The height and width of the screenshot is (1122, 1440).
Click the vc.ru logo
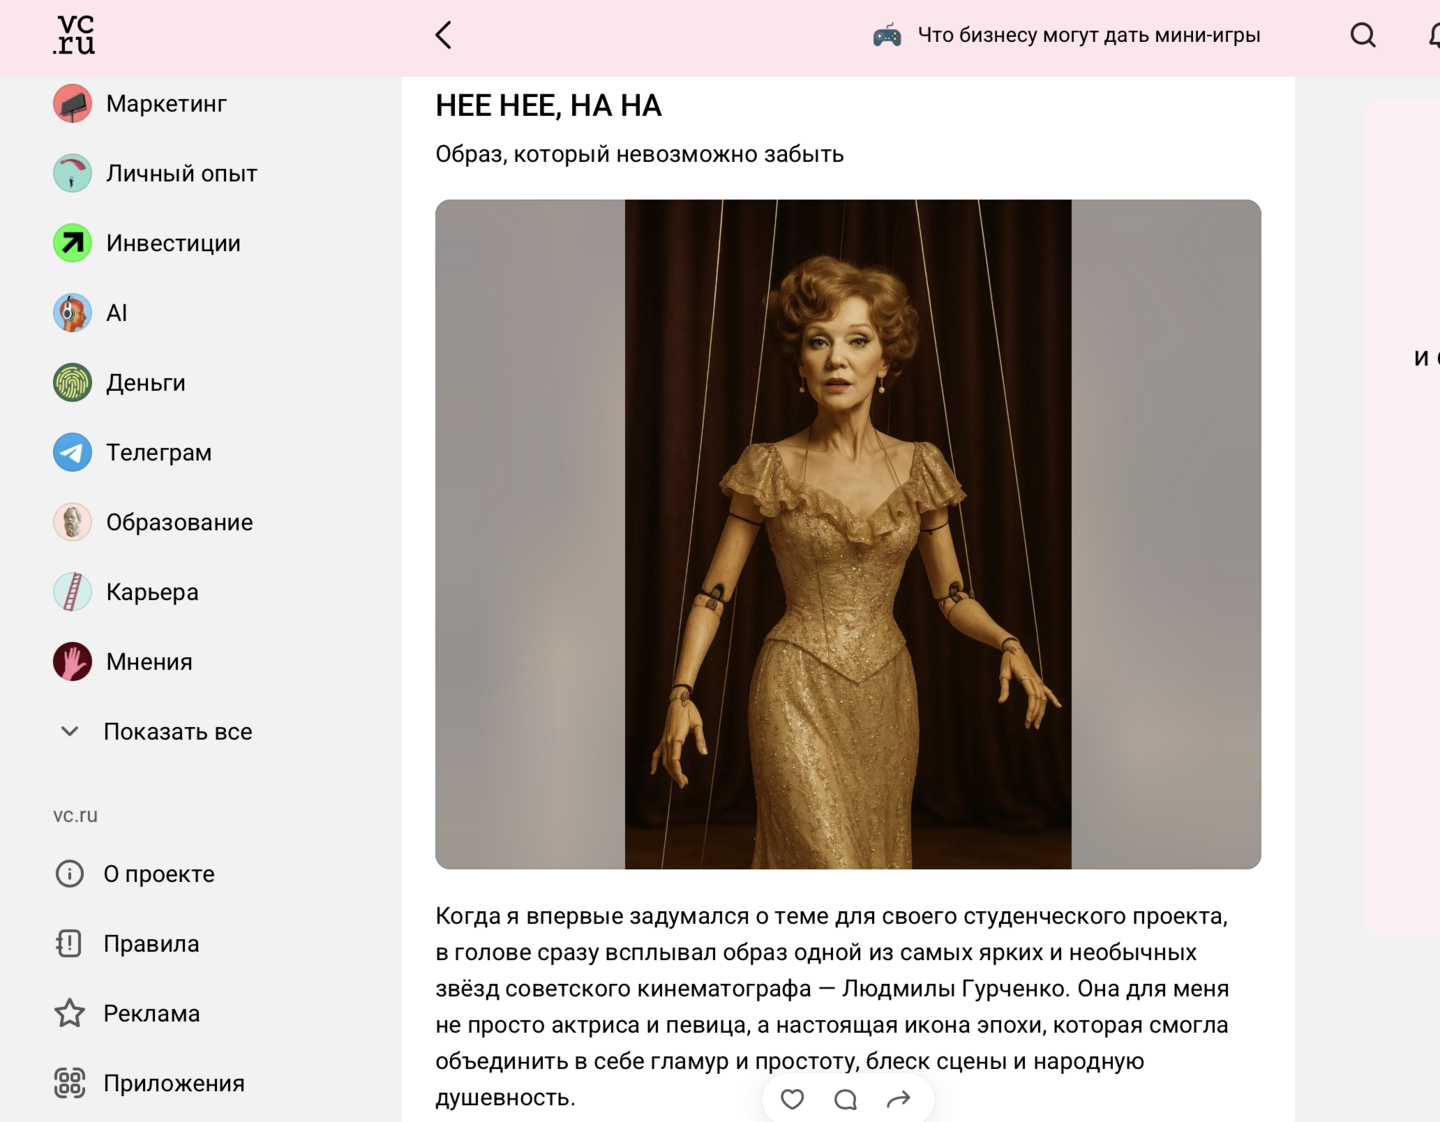click(74, 35)
